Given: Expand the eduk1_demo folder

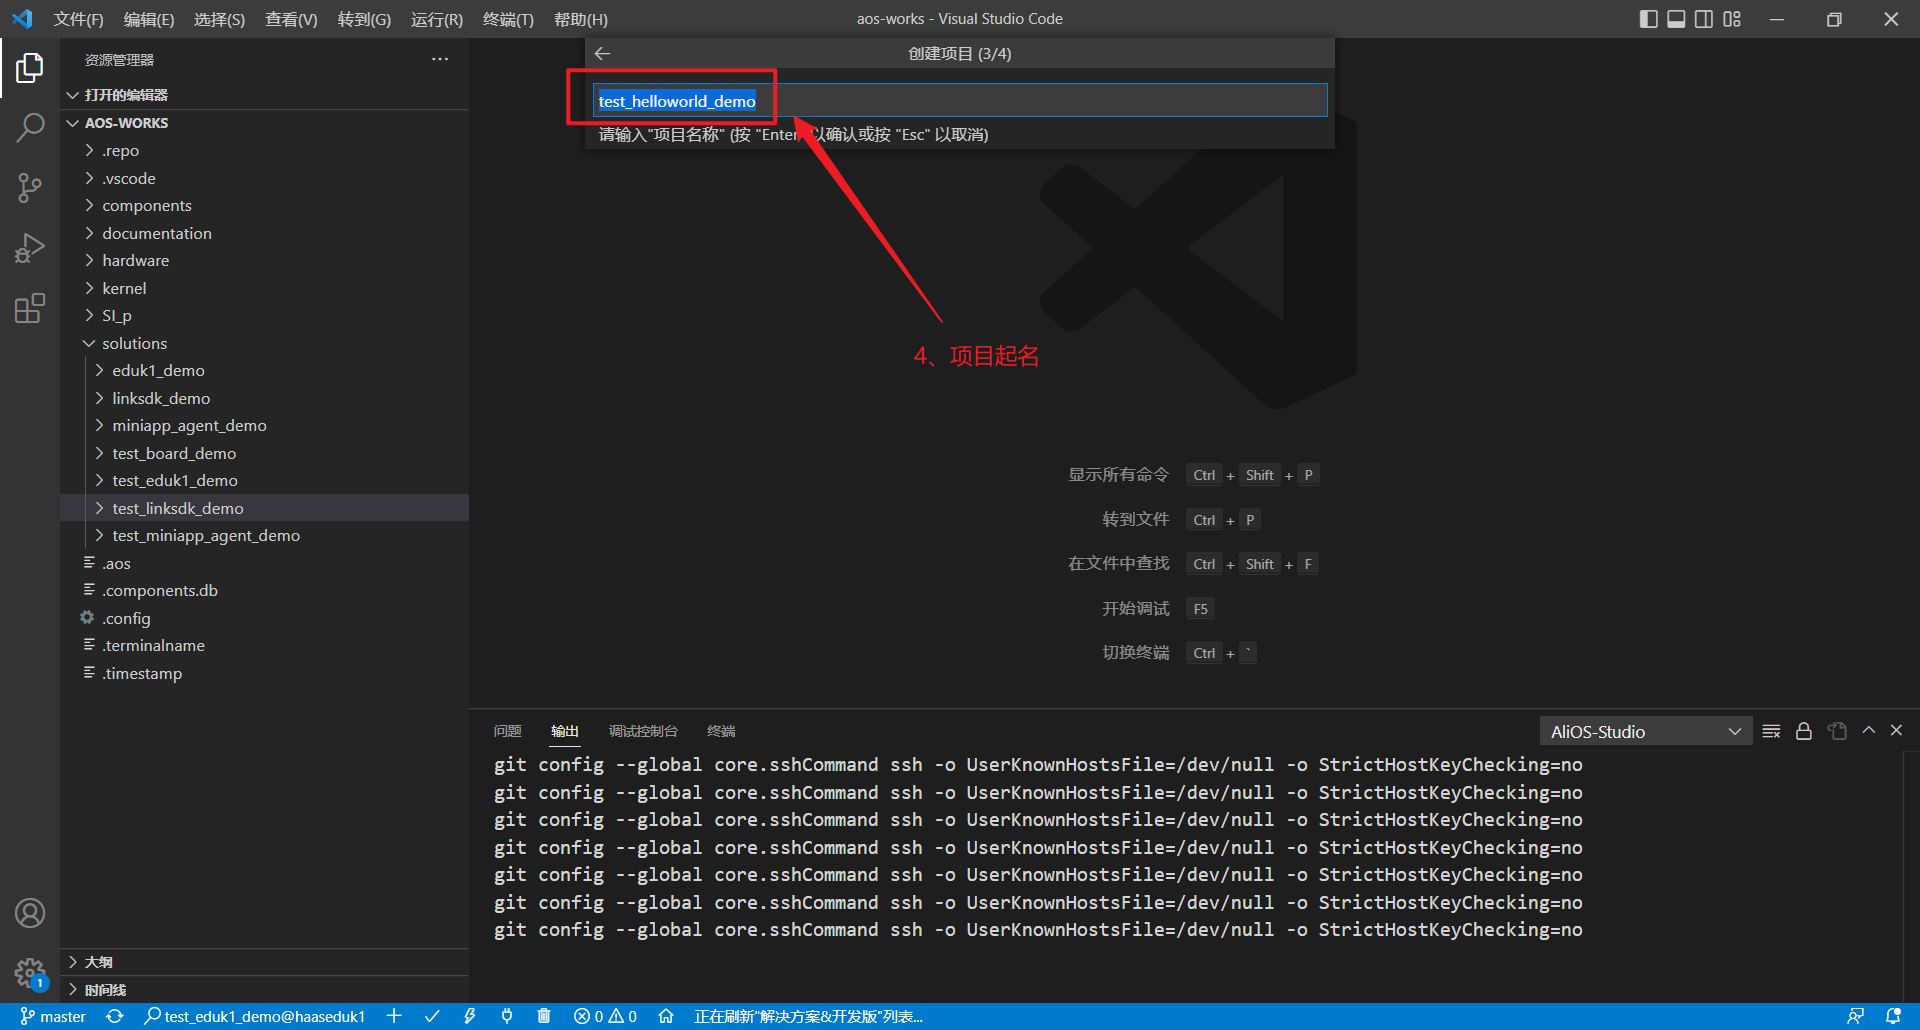Looking at the screenshot, I should tap(264, 371).
